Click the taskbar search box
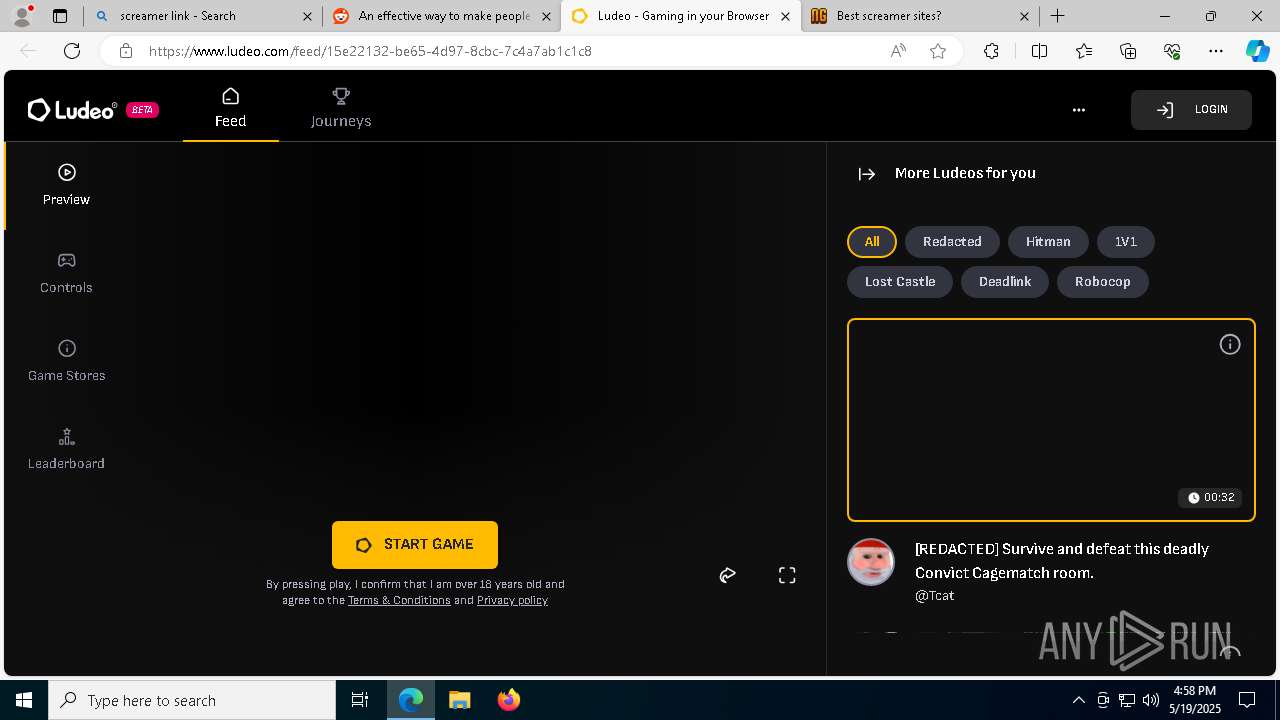The width and height of the screenshot is (1280, 720). pos(192,700)
